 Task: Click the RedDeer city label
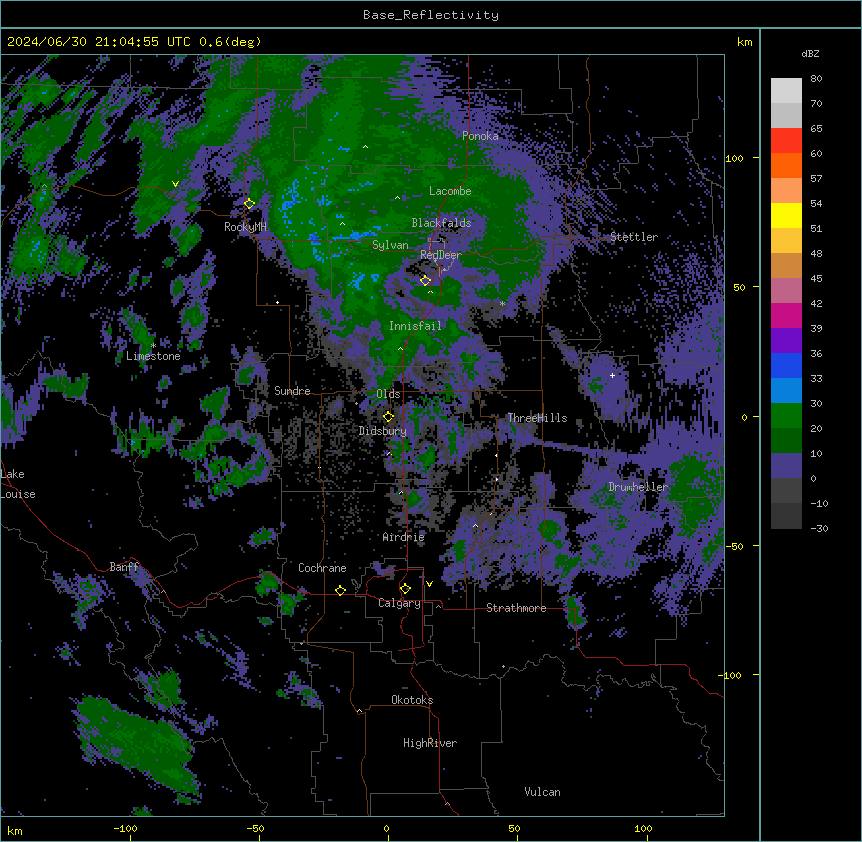pos(441,255)
